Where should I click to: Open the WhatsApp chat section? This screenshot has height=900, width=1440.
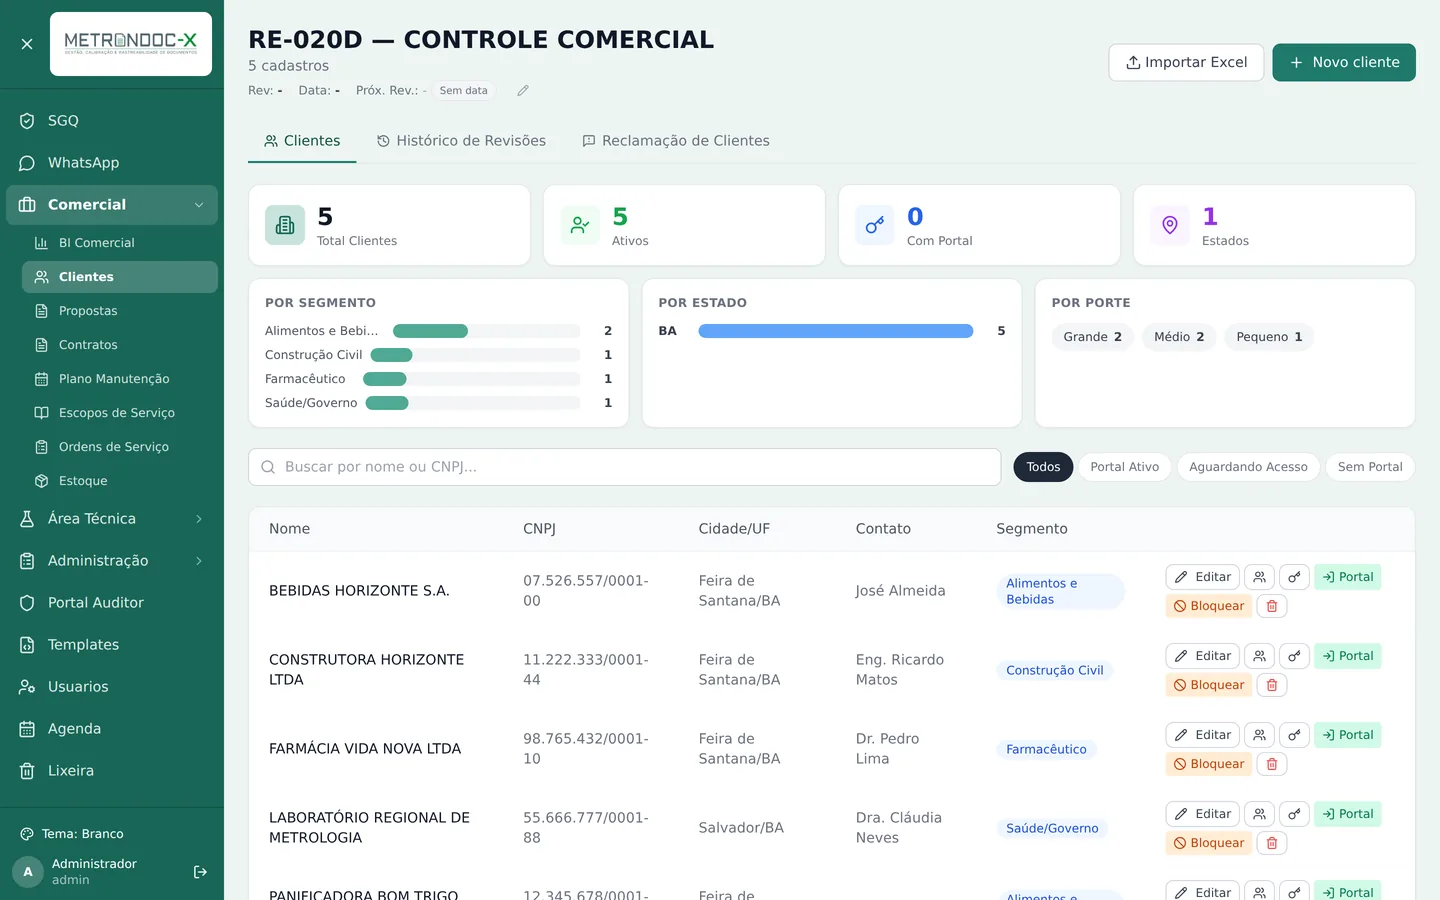coord(112,163)
